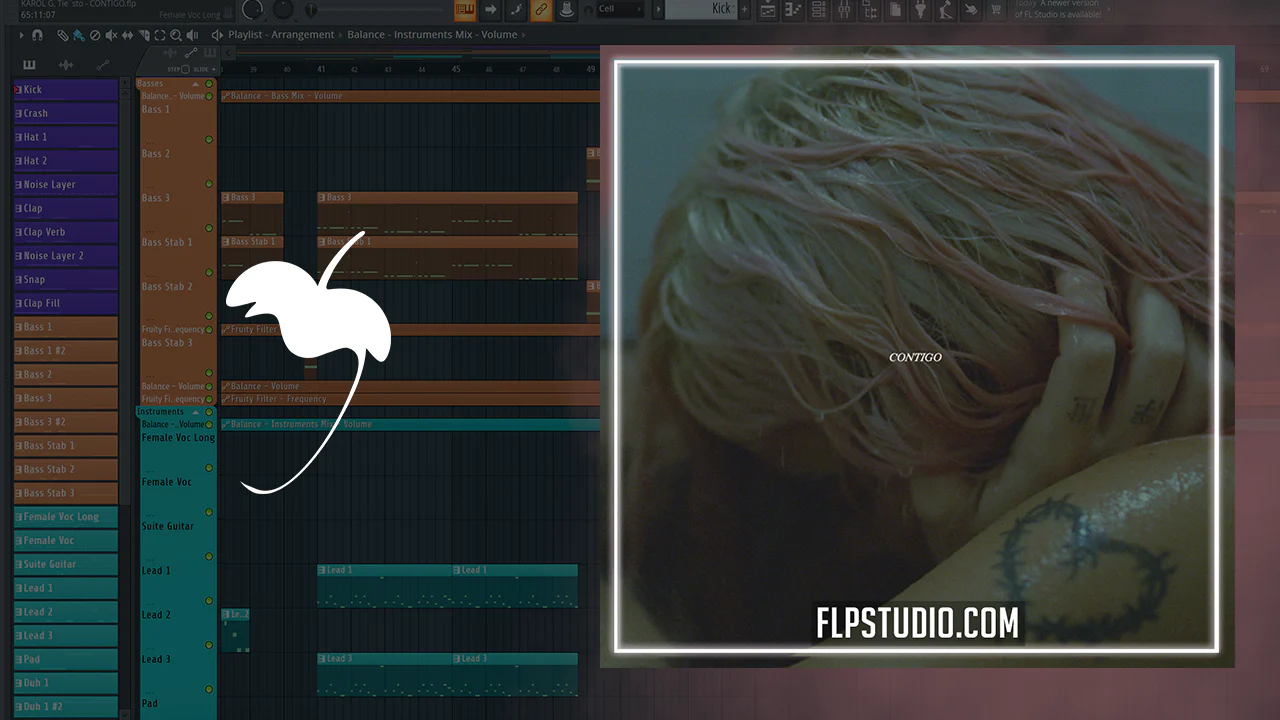Select the Mute tool speaker icon
This screenshot has width=1280, height=720.
tap(111, 35)
